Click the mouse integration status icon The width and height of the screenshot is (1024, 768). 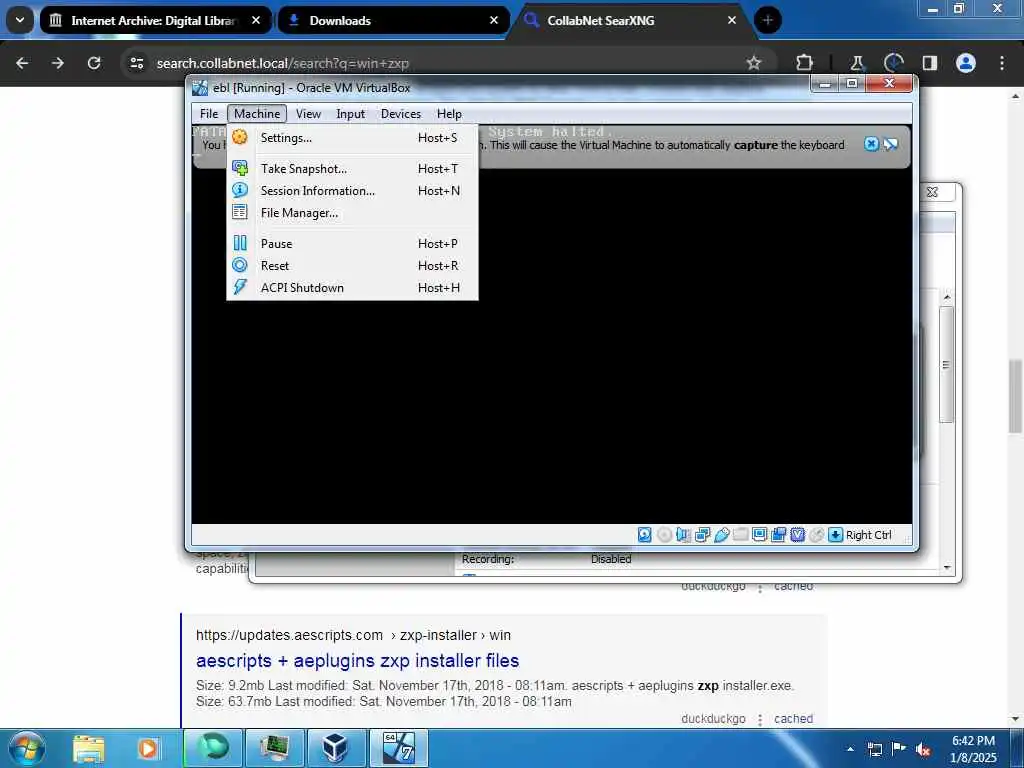pyautogui.click(x=816, y=535)
